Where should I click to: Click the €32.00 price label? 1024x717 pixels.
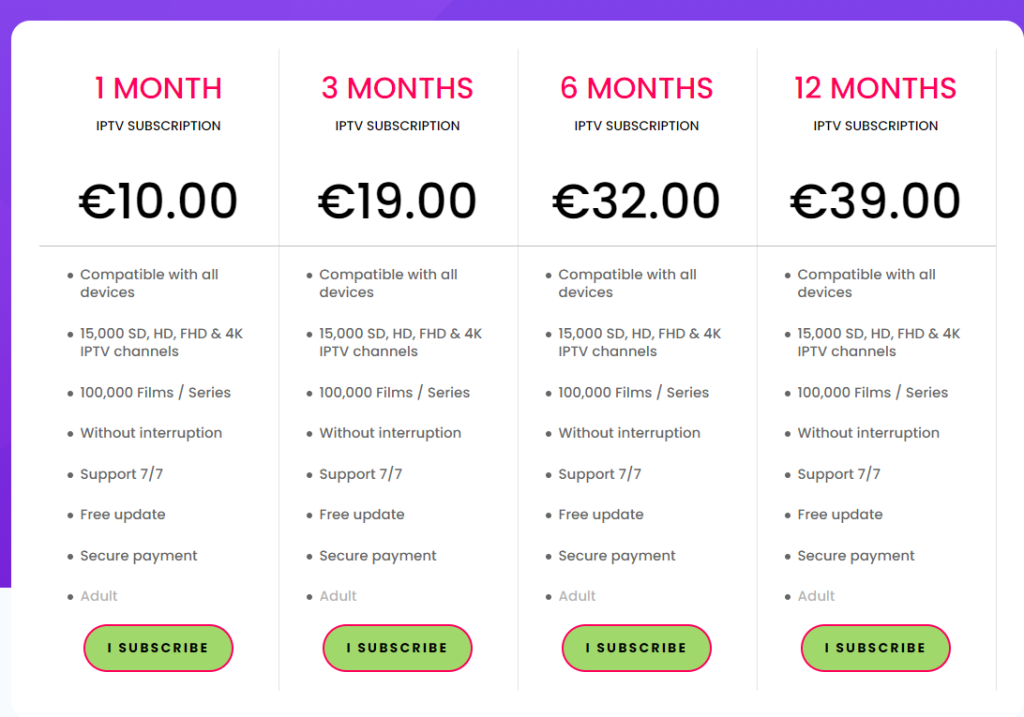[636, 199]
